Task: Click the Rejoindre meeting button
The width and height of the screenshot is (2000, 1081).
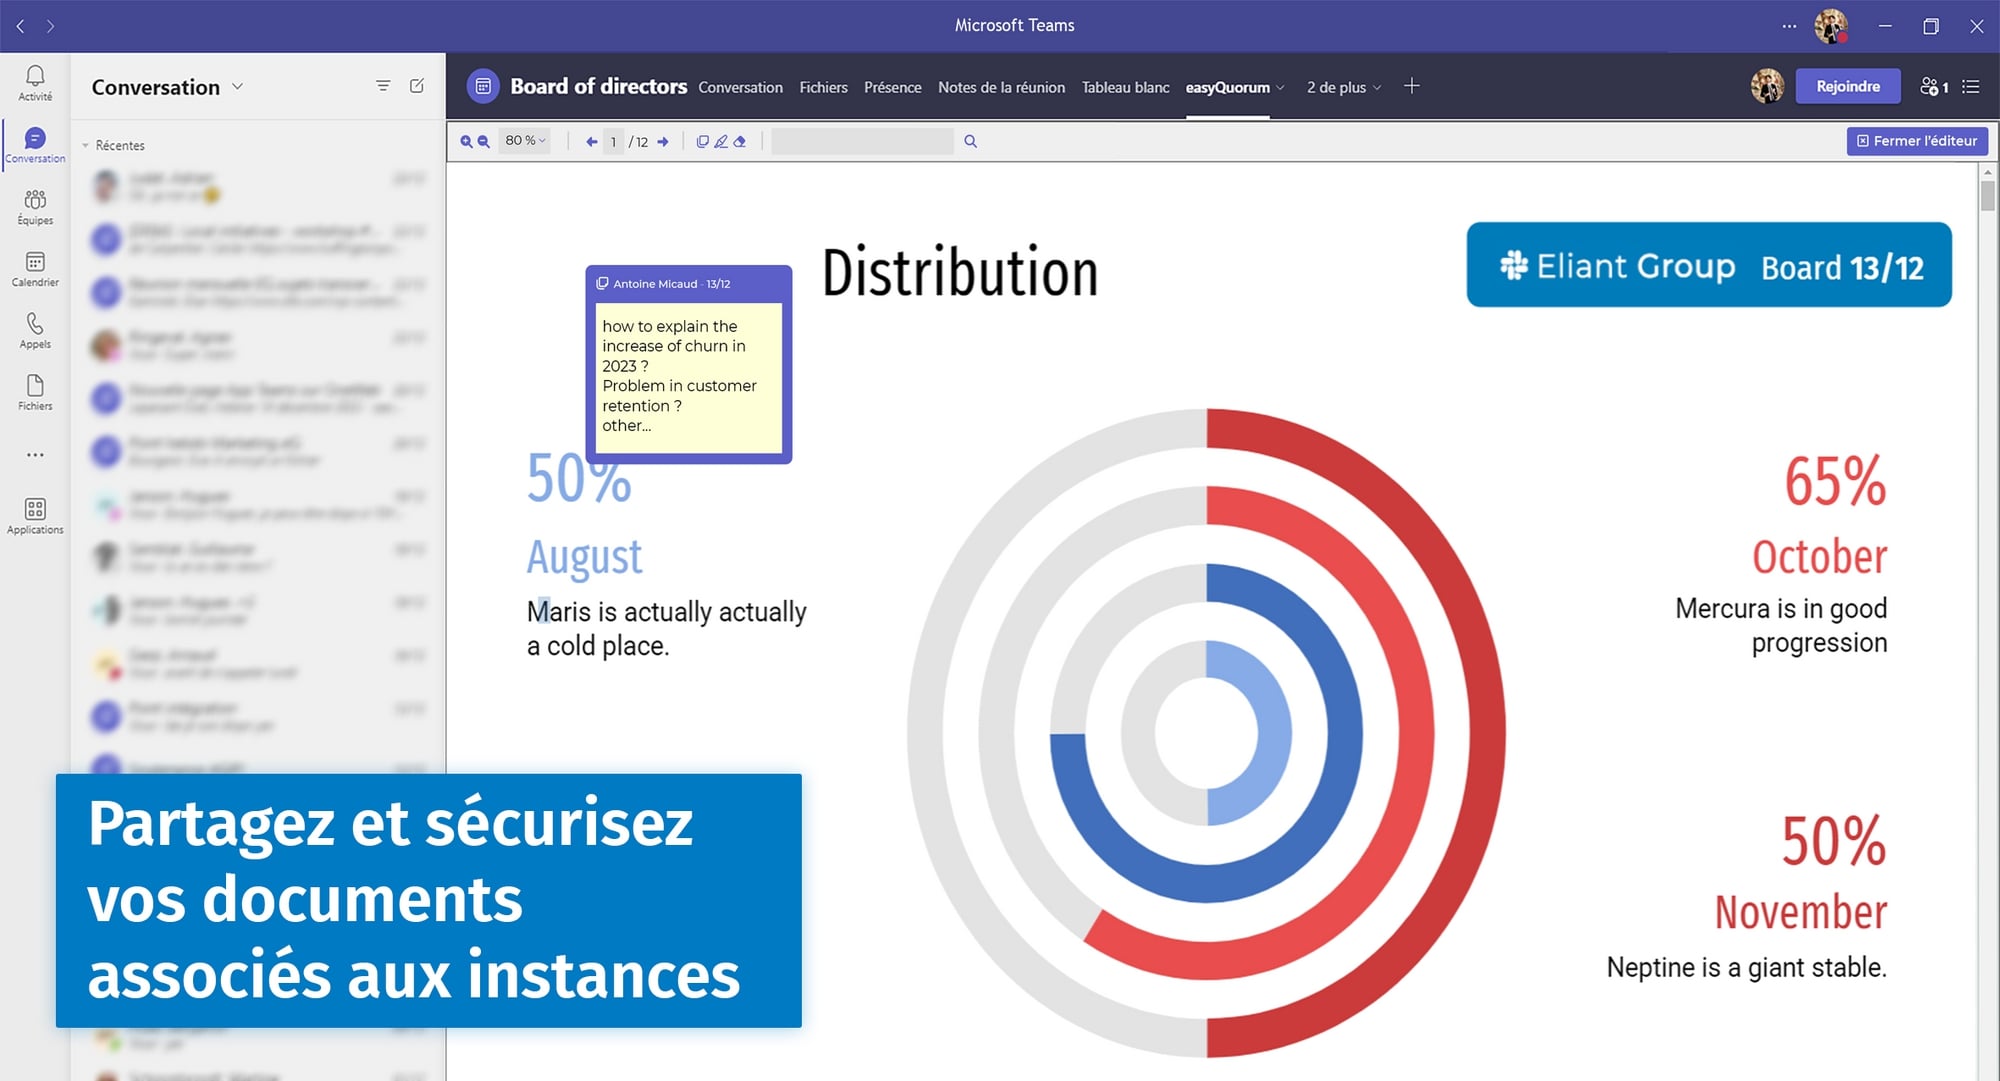Action: click(1847, 86)
